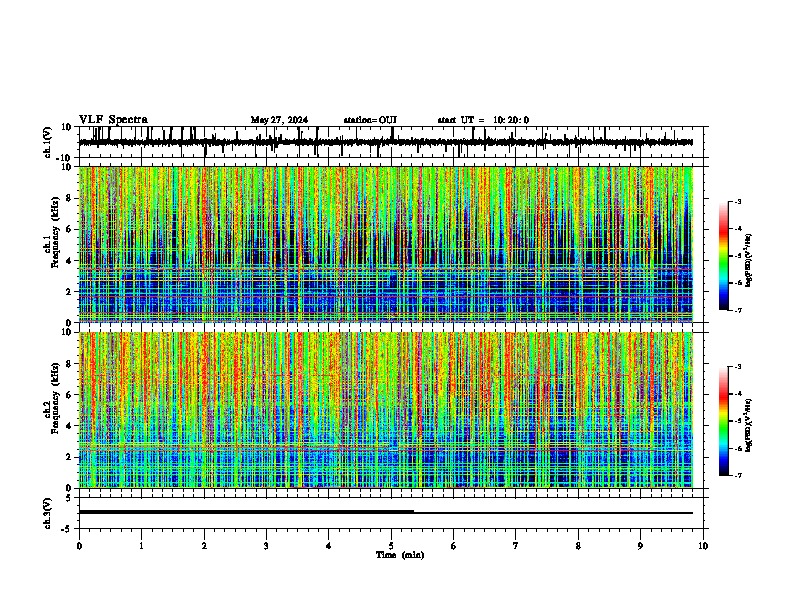
Task: Click the 'start UT = 10:20:0' text
Action: [x=483, y=120]
